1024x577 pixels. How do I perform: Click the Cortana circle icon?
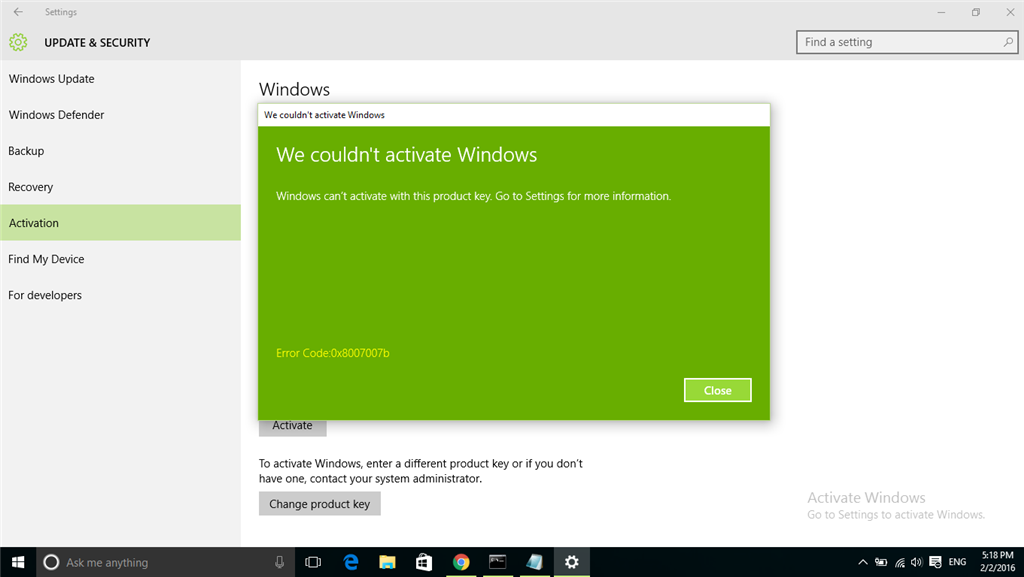(x=51, y=562)
